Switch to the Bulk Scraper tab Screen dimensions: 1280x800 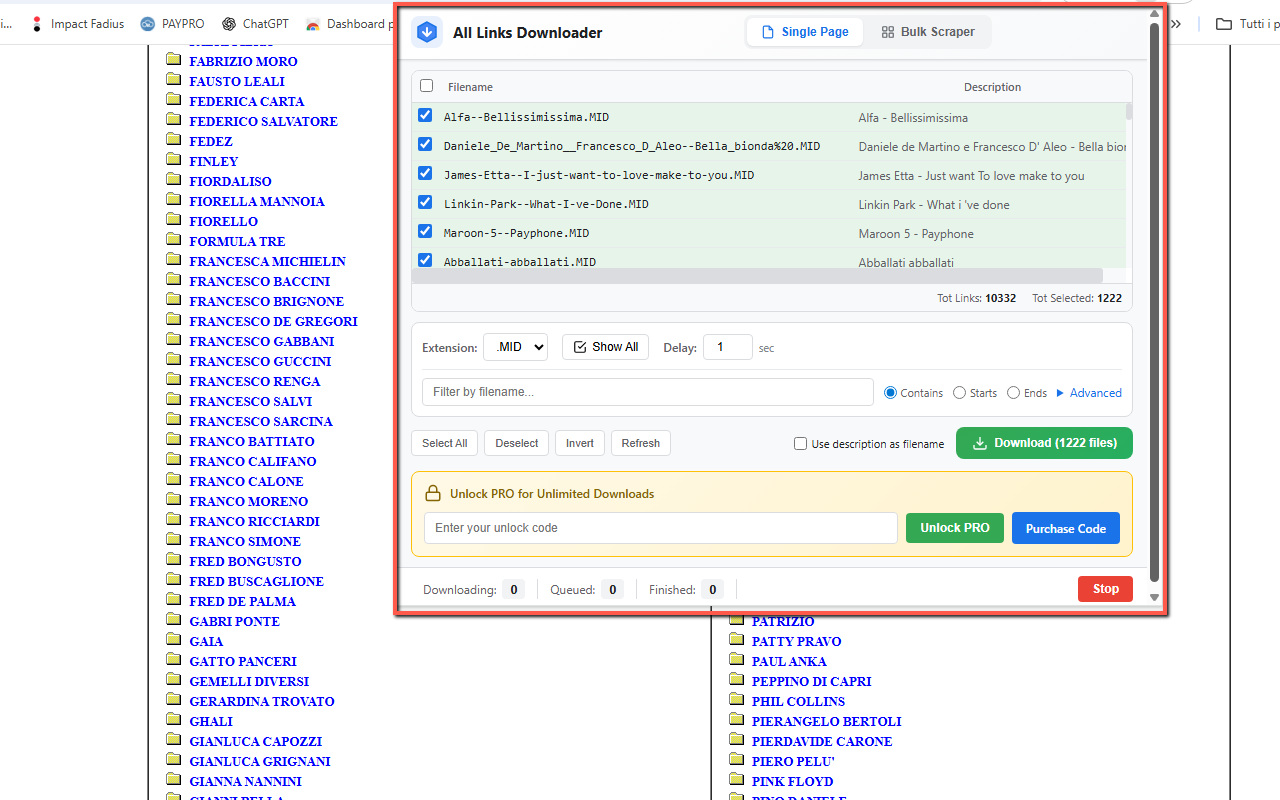[x=927, y=32]
